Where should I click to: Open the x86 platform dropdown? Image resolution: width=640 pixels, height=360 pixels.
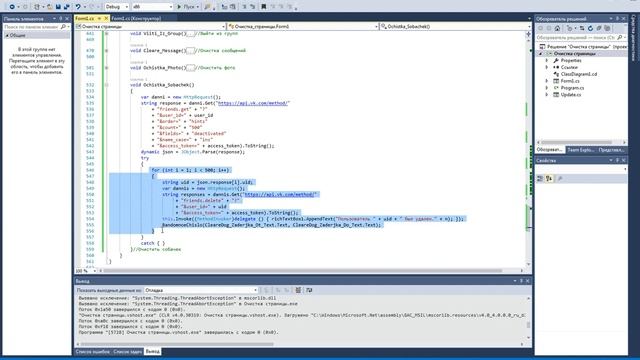tap(152, 7)
